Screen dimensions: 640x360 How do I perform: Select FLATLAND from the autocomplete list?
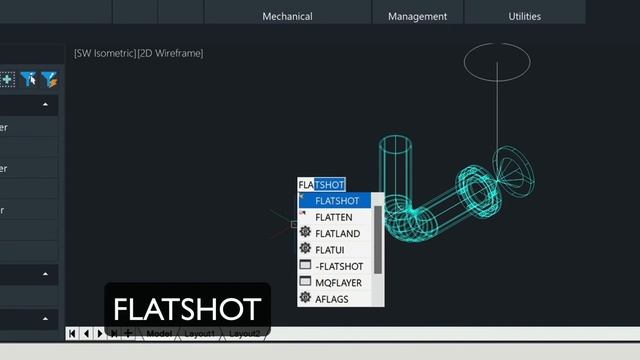(335, 233)
